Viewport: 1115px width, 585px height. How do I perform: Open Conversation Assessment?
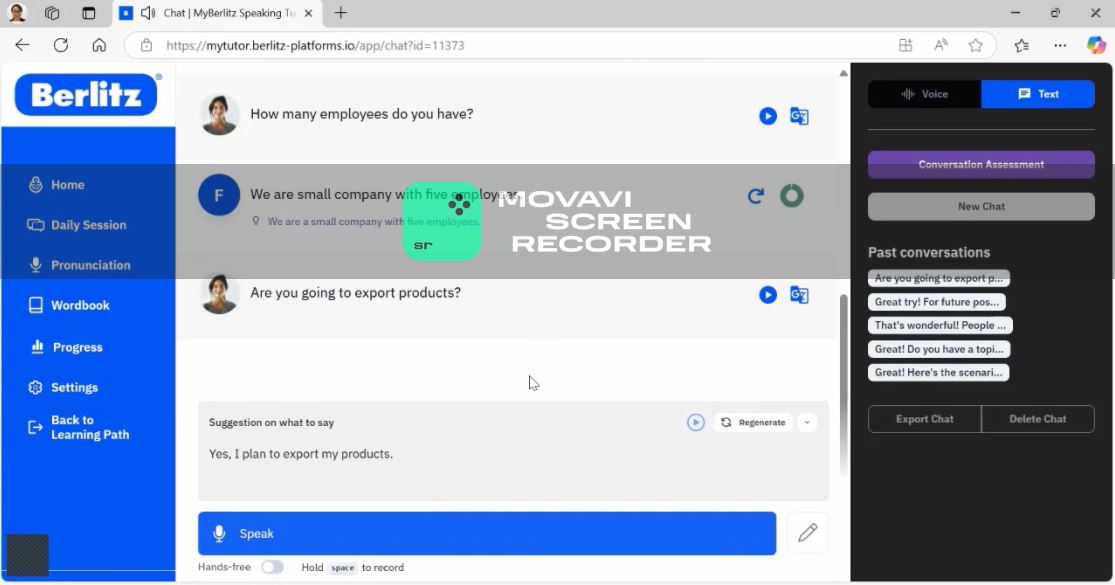point(981,164)
